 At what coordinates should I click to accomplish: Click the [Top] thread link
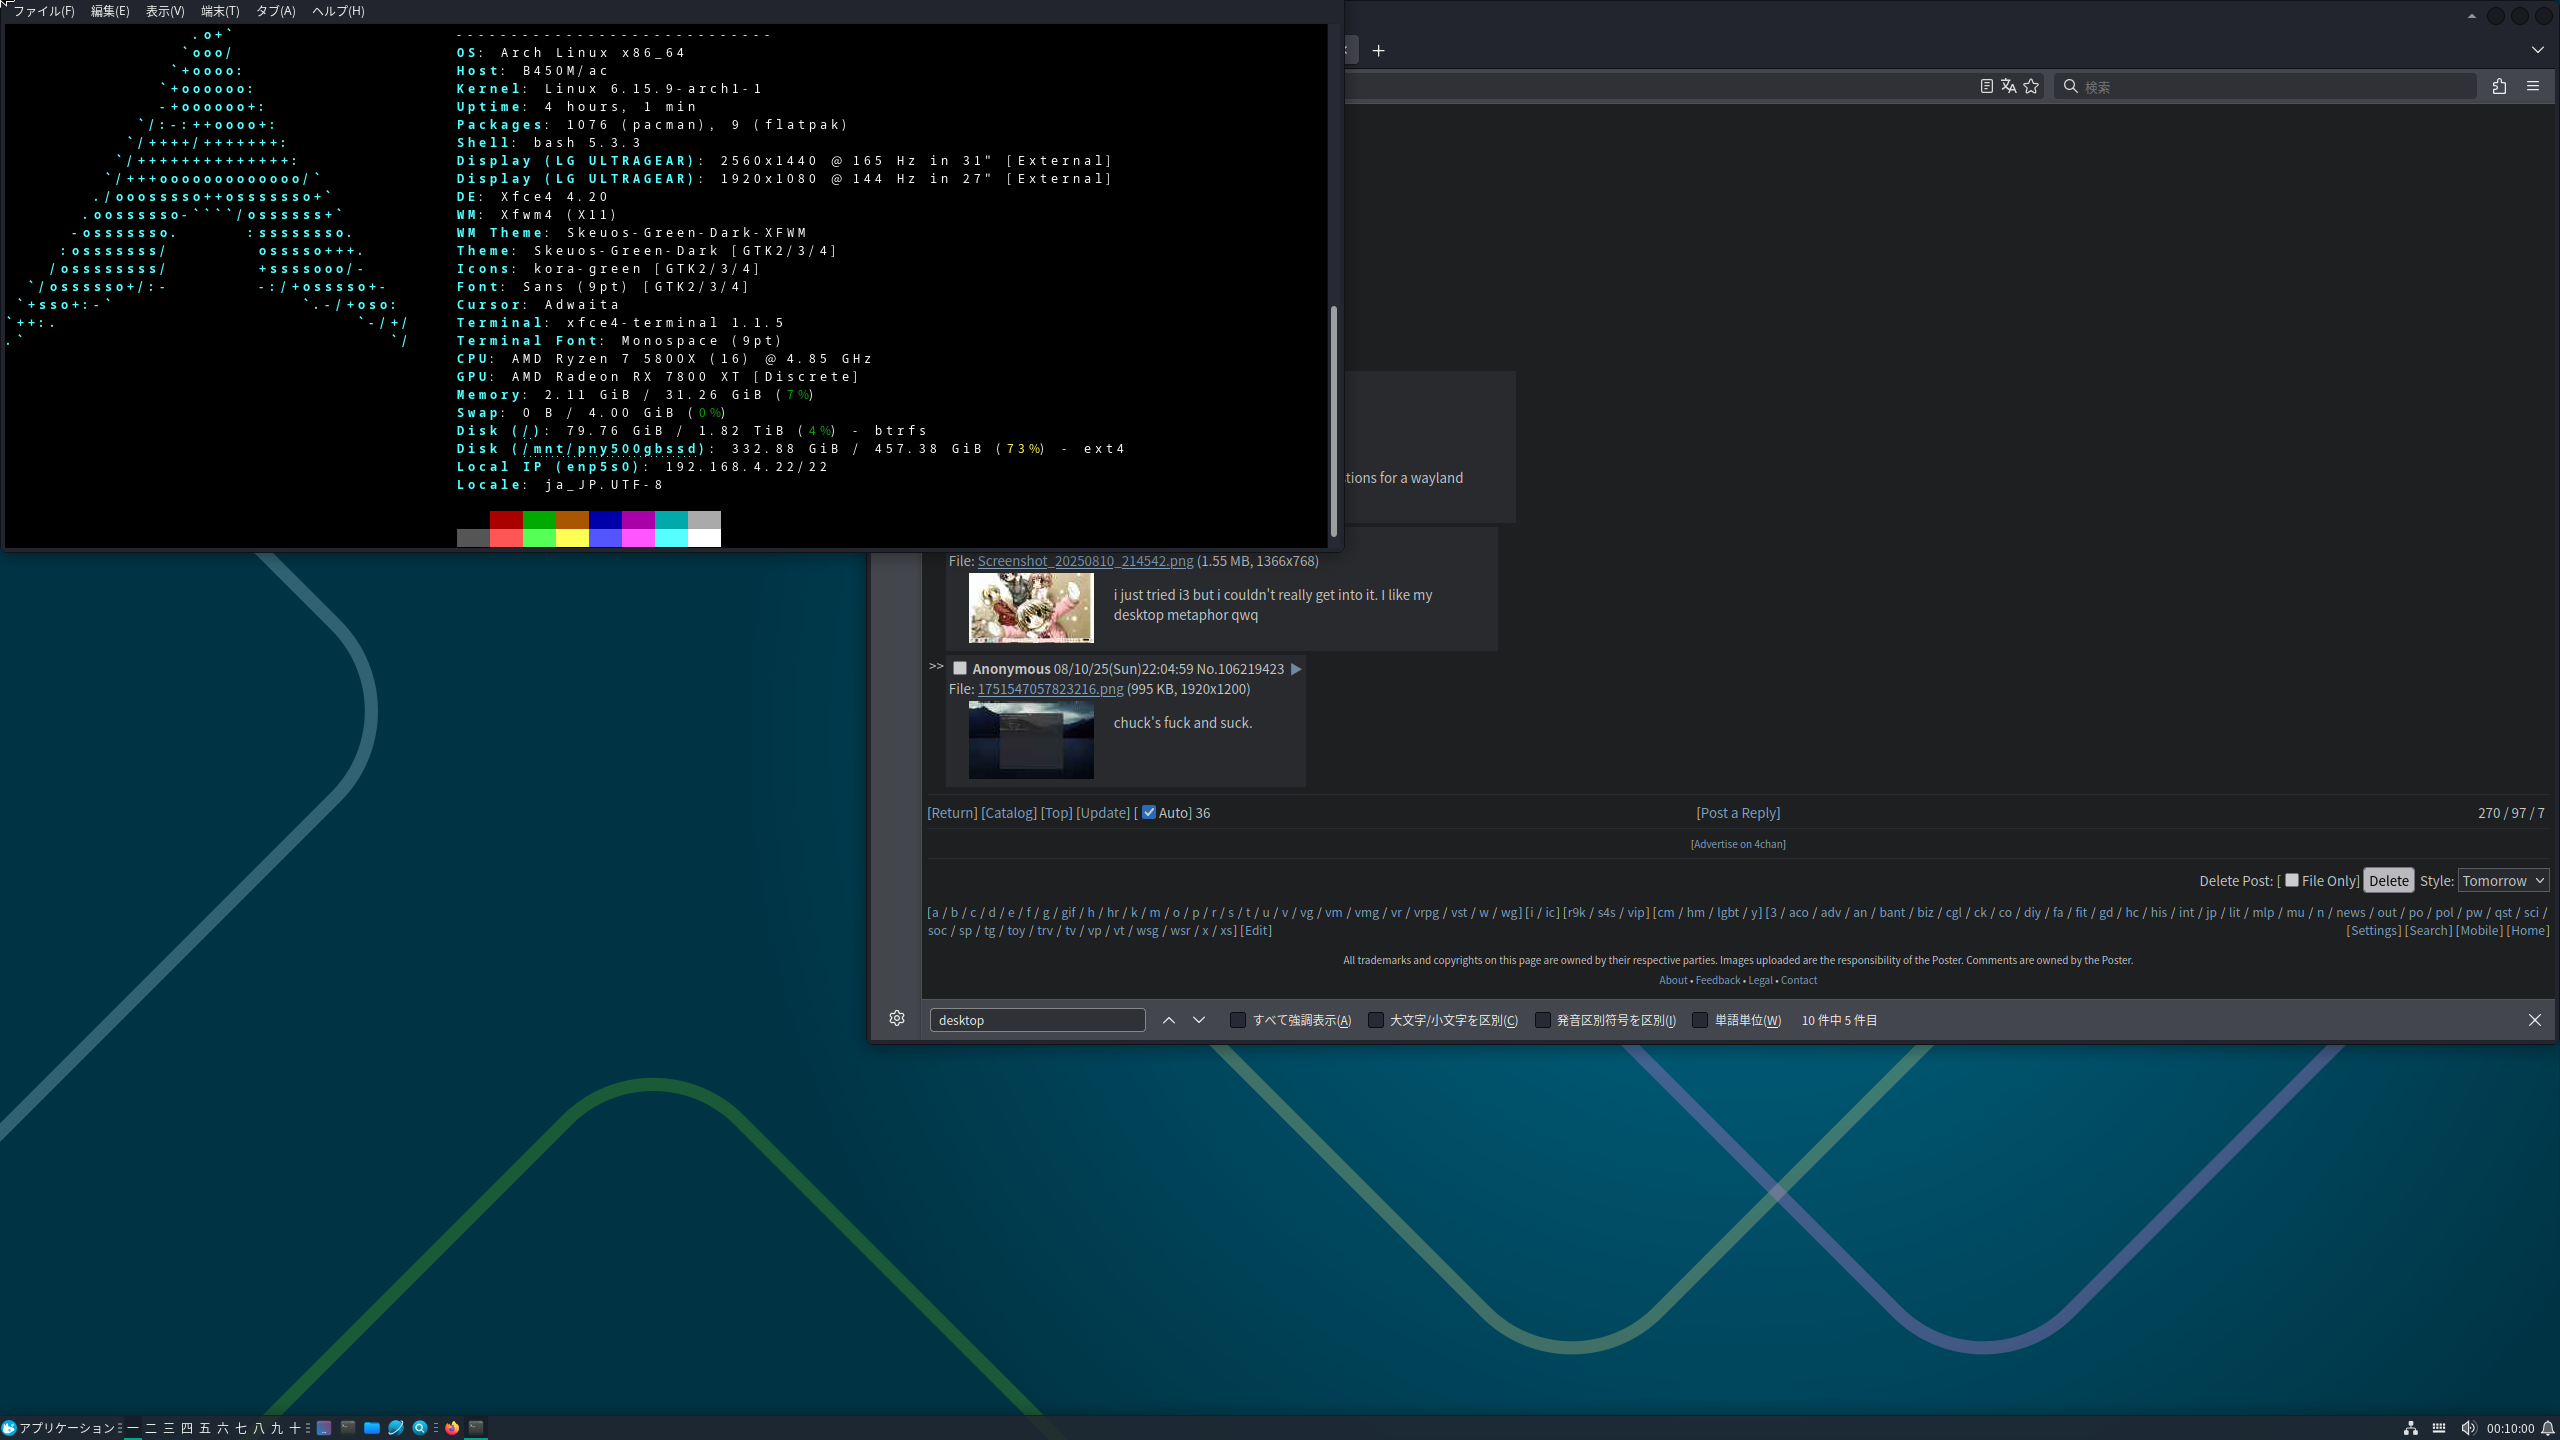tap(1056, 813)
